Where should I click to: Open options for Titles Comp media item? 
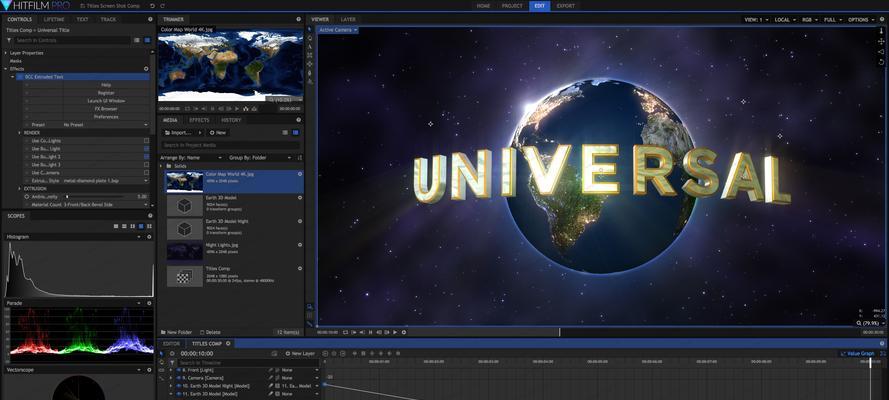coord(300,269)
